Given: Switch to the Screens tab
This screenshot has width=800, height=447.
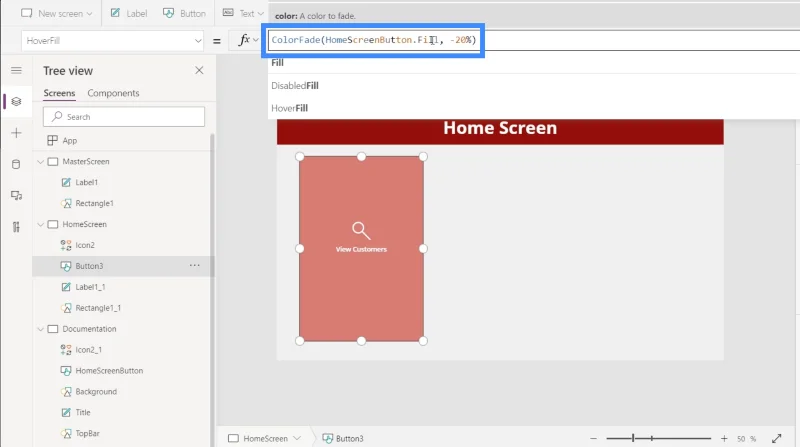Looking at the screenshot, I should pyautogui.click(x=59, y=93).
